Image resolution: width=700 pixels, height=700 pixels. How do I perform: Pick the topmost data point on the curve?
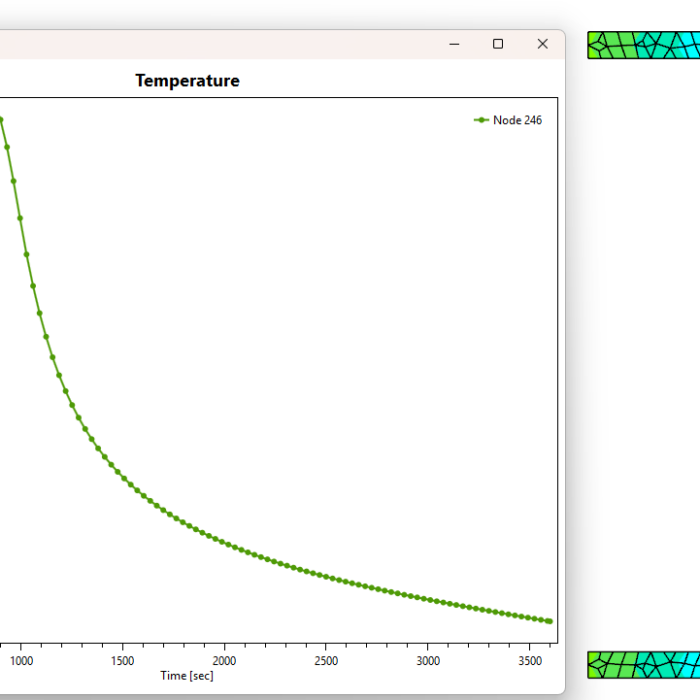coord(1,120)
